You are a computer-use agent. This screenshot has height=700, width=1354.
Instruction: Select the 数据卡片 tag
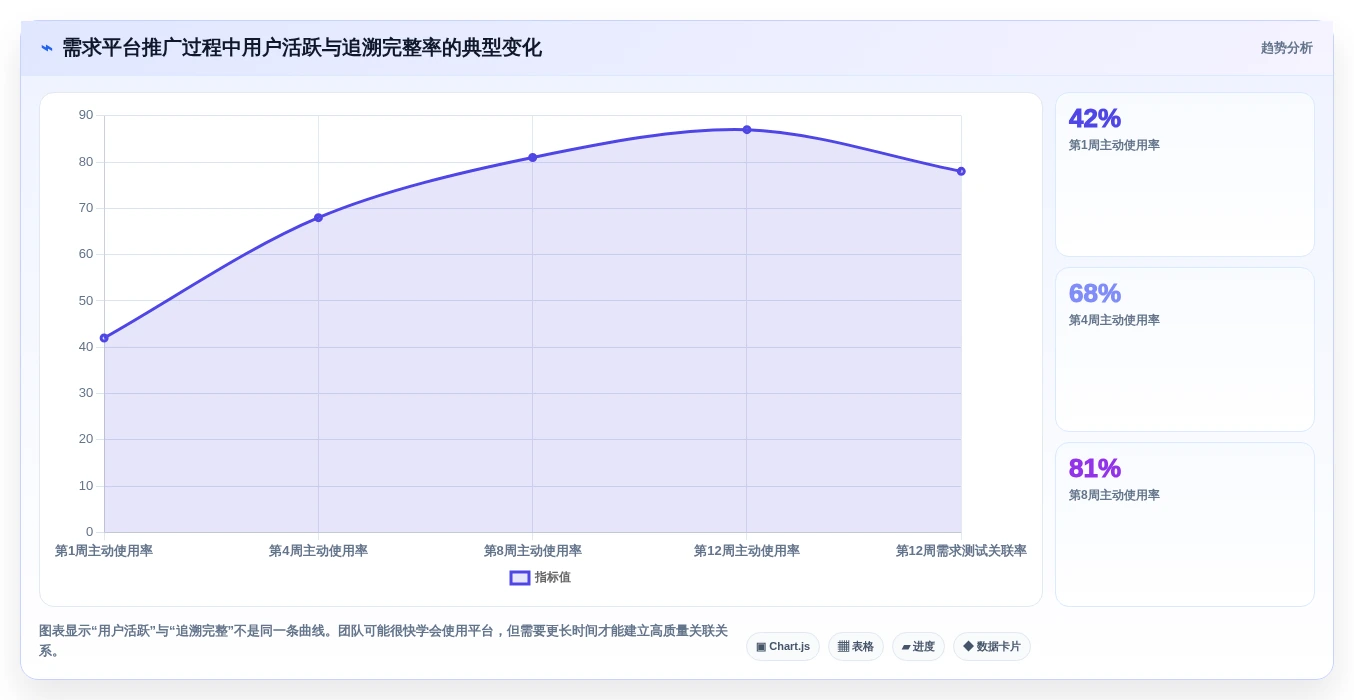pos(992,647)
